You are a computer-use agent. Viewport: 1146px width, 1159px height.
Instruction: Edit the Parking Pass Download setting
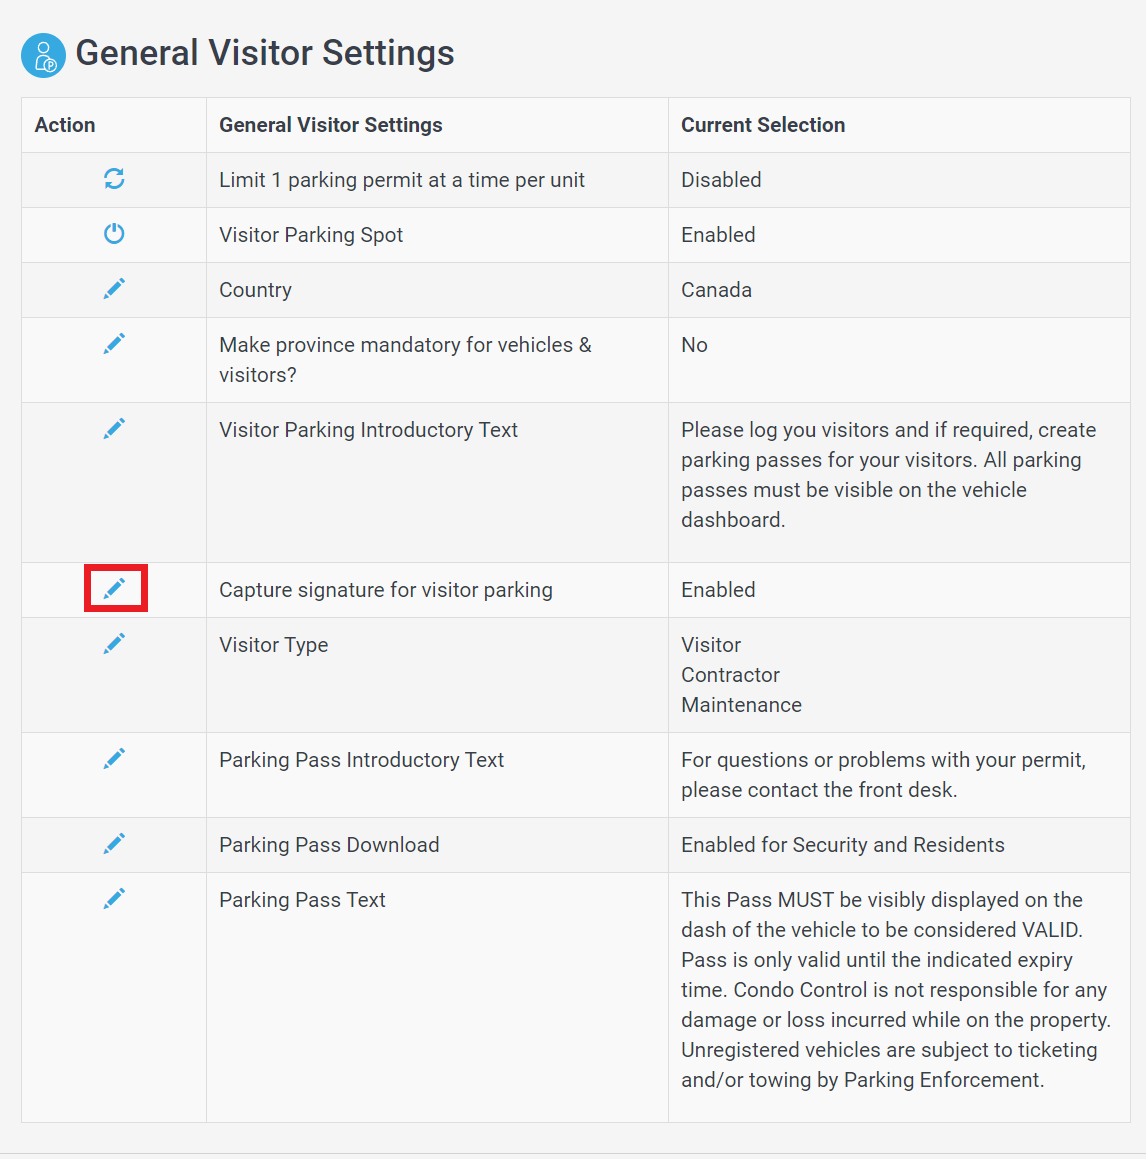pyautogui.click(x=114, y=843)
